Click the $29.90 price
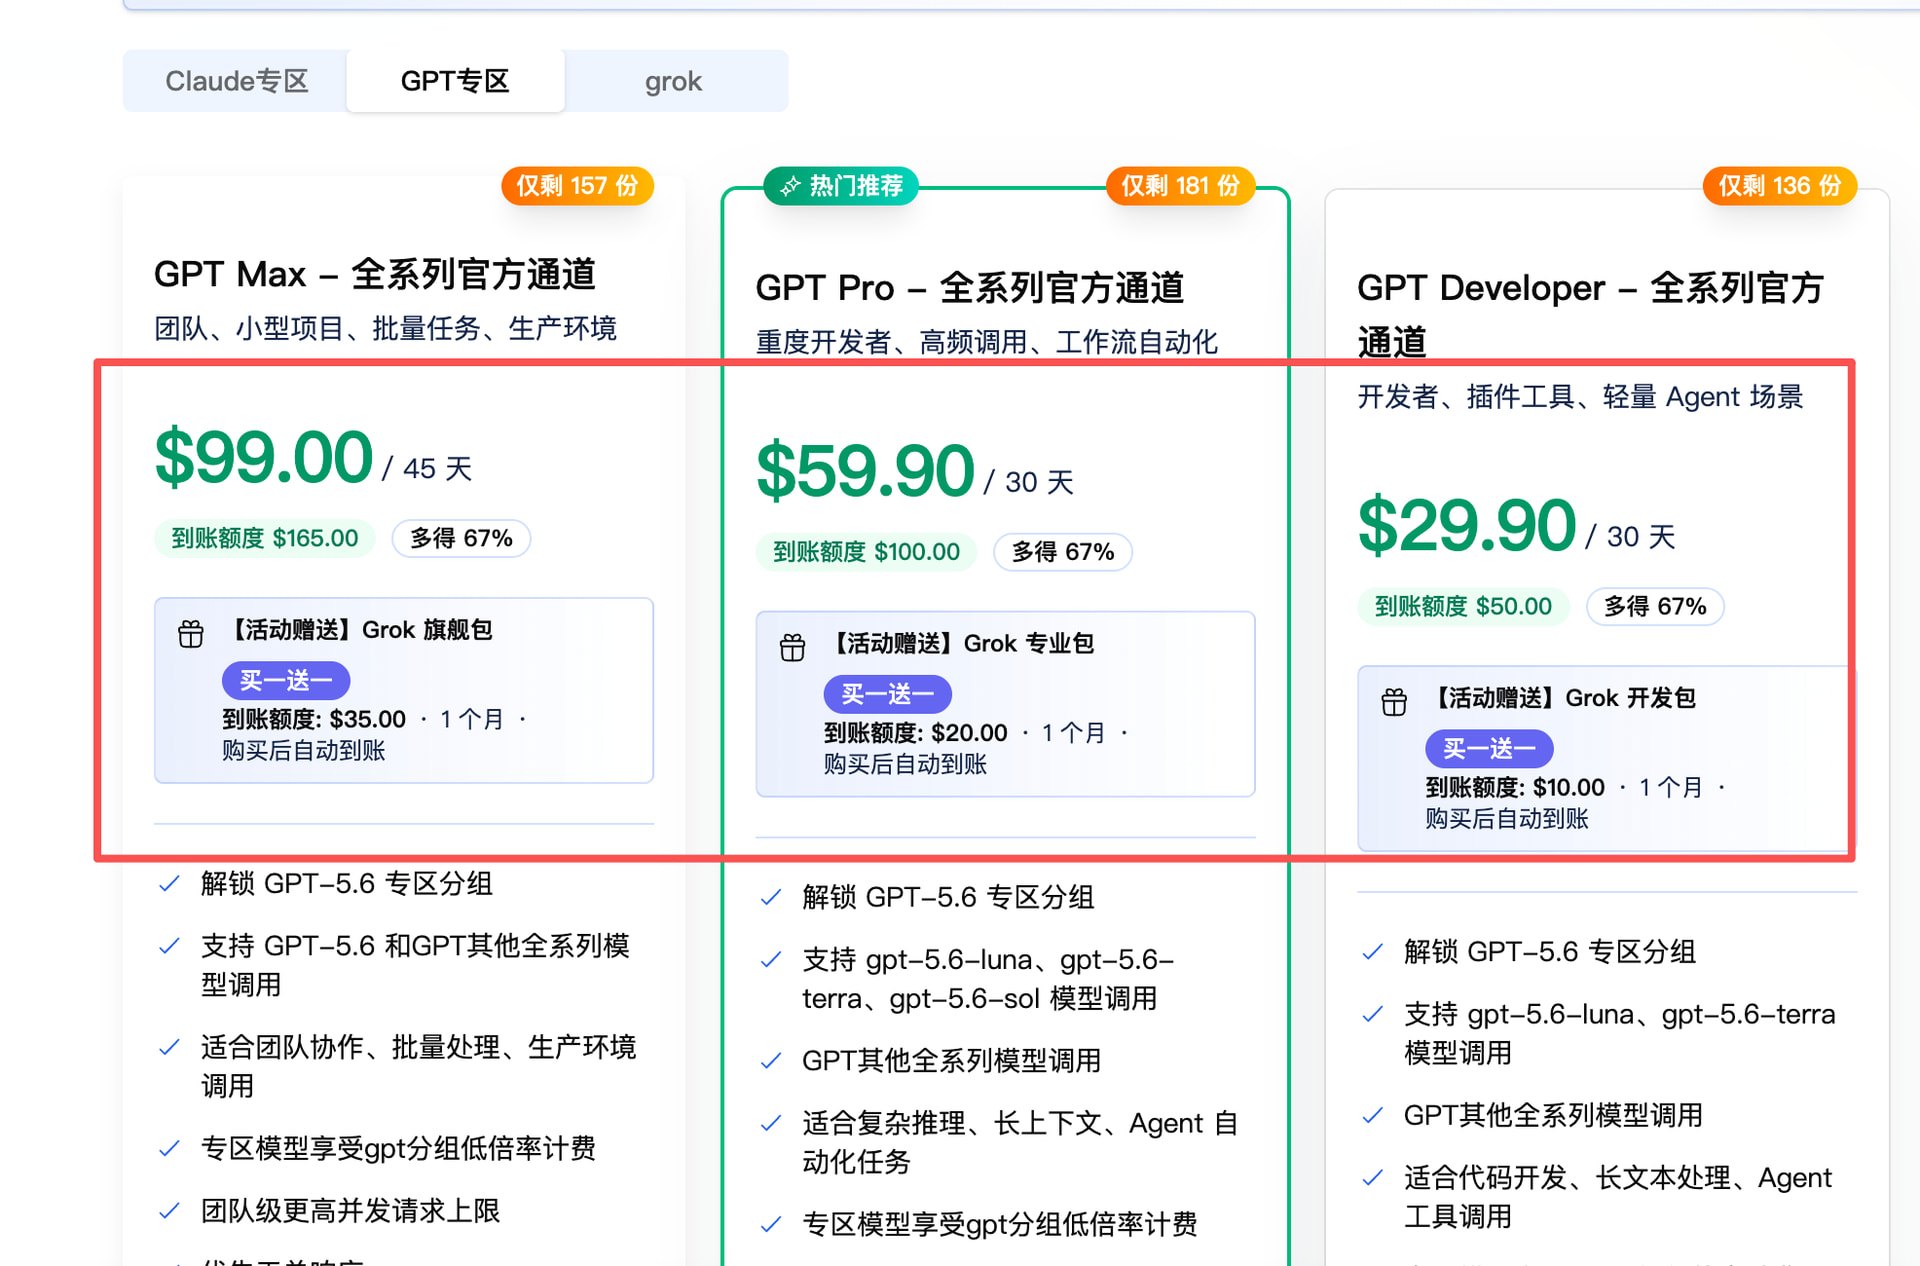 (x=1467, y=526)
